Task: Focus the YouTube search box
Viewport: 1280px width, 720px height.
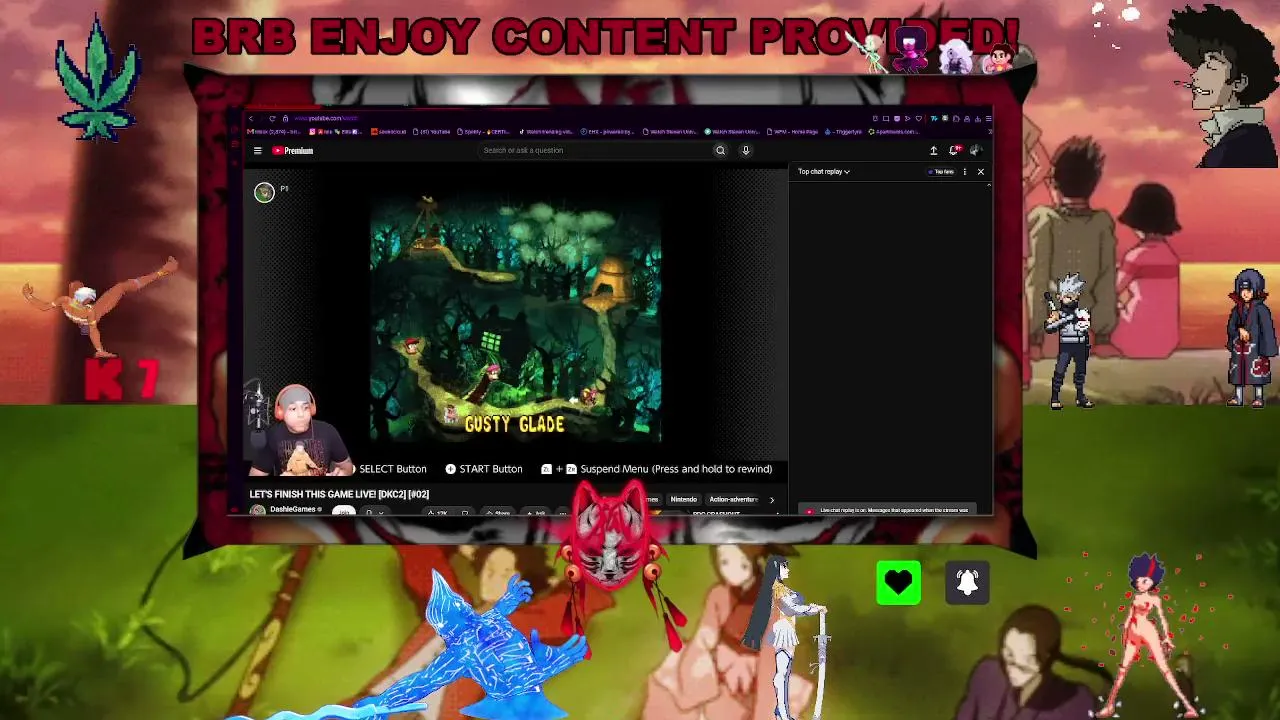Action: tap(595, 151)
